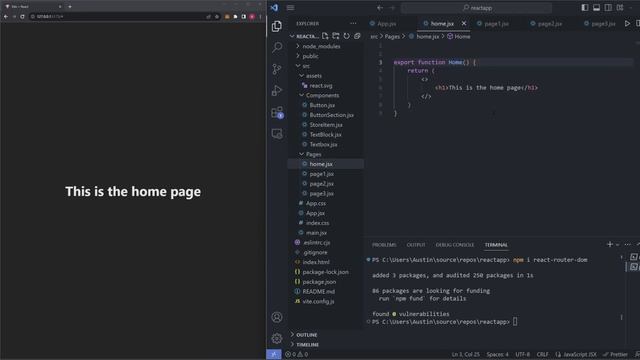Click Spaces: 4 indentation setting

pos(497,354)
